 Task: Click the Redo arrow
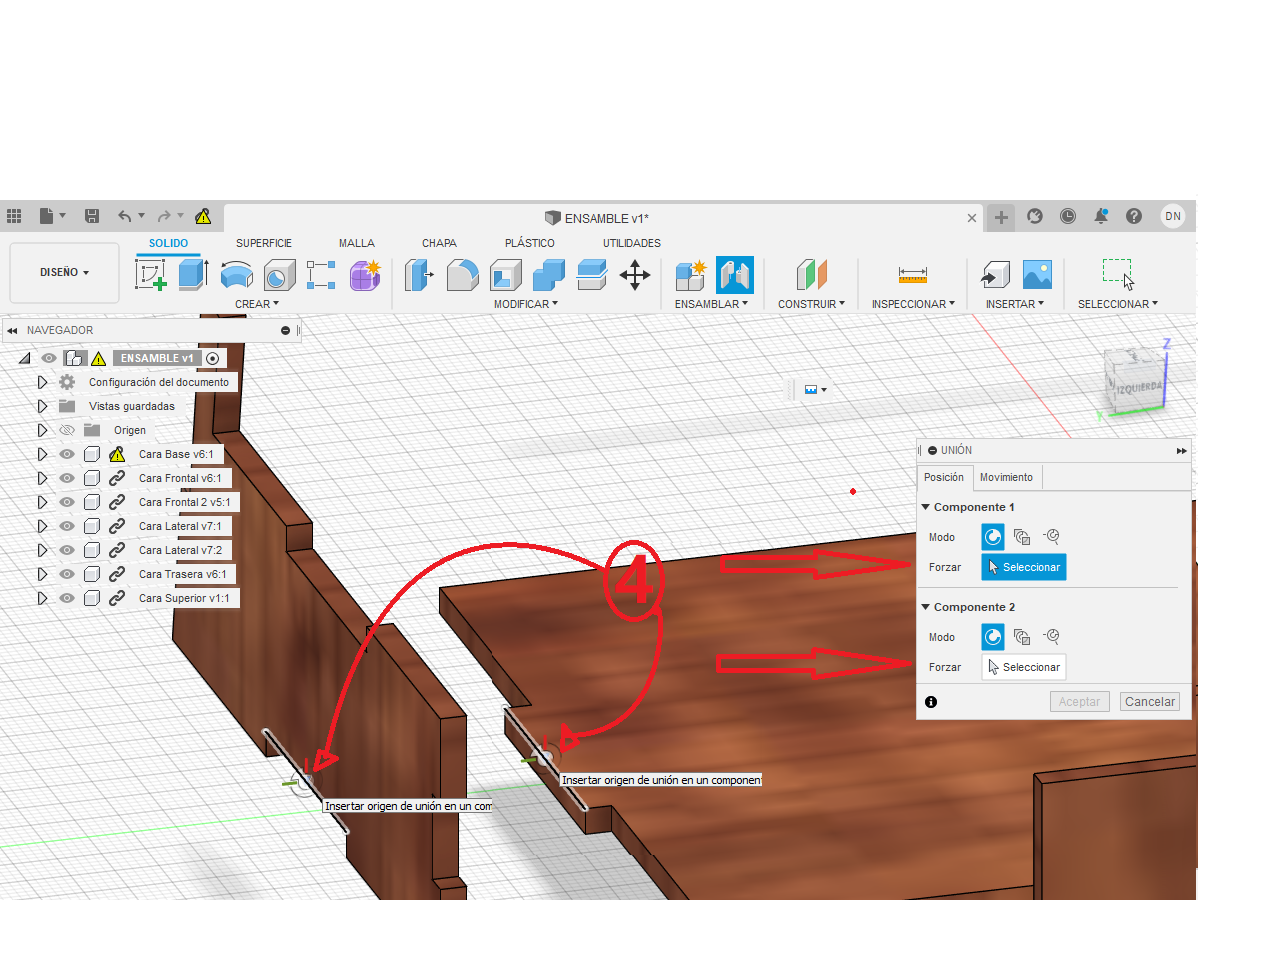point(164,216)
